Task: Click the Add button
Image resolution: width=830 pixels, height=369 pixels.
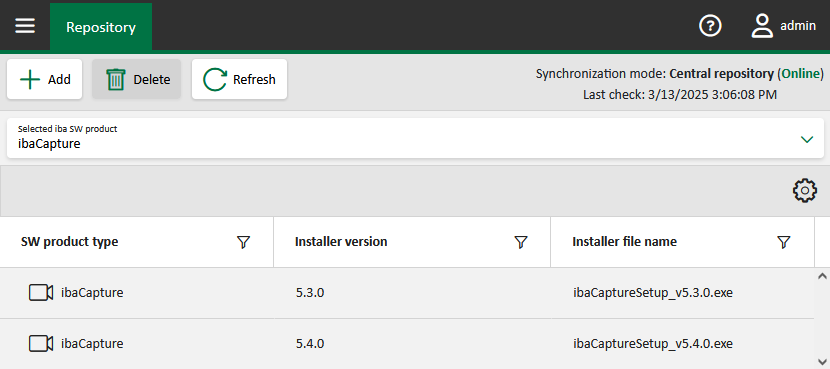Action: point(44,79)
